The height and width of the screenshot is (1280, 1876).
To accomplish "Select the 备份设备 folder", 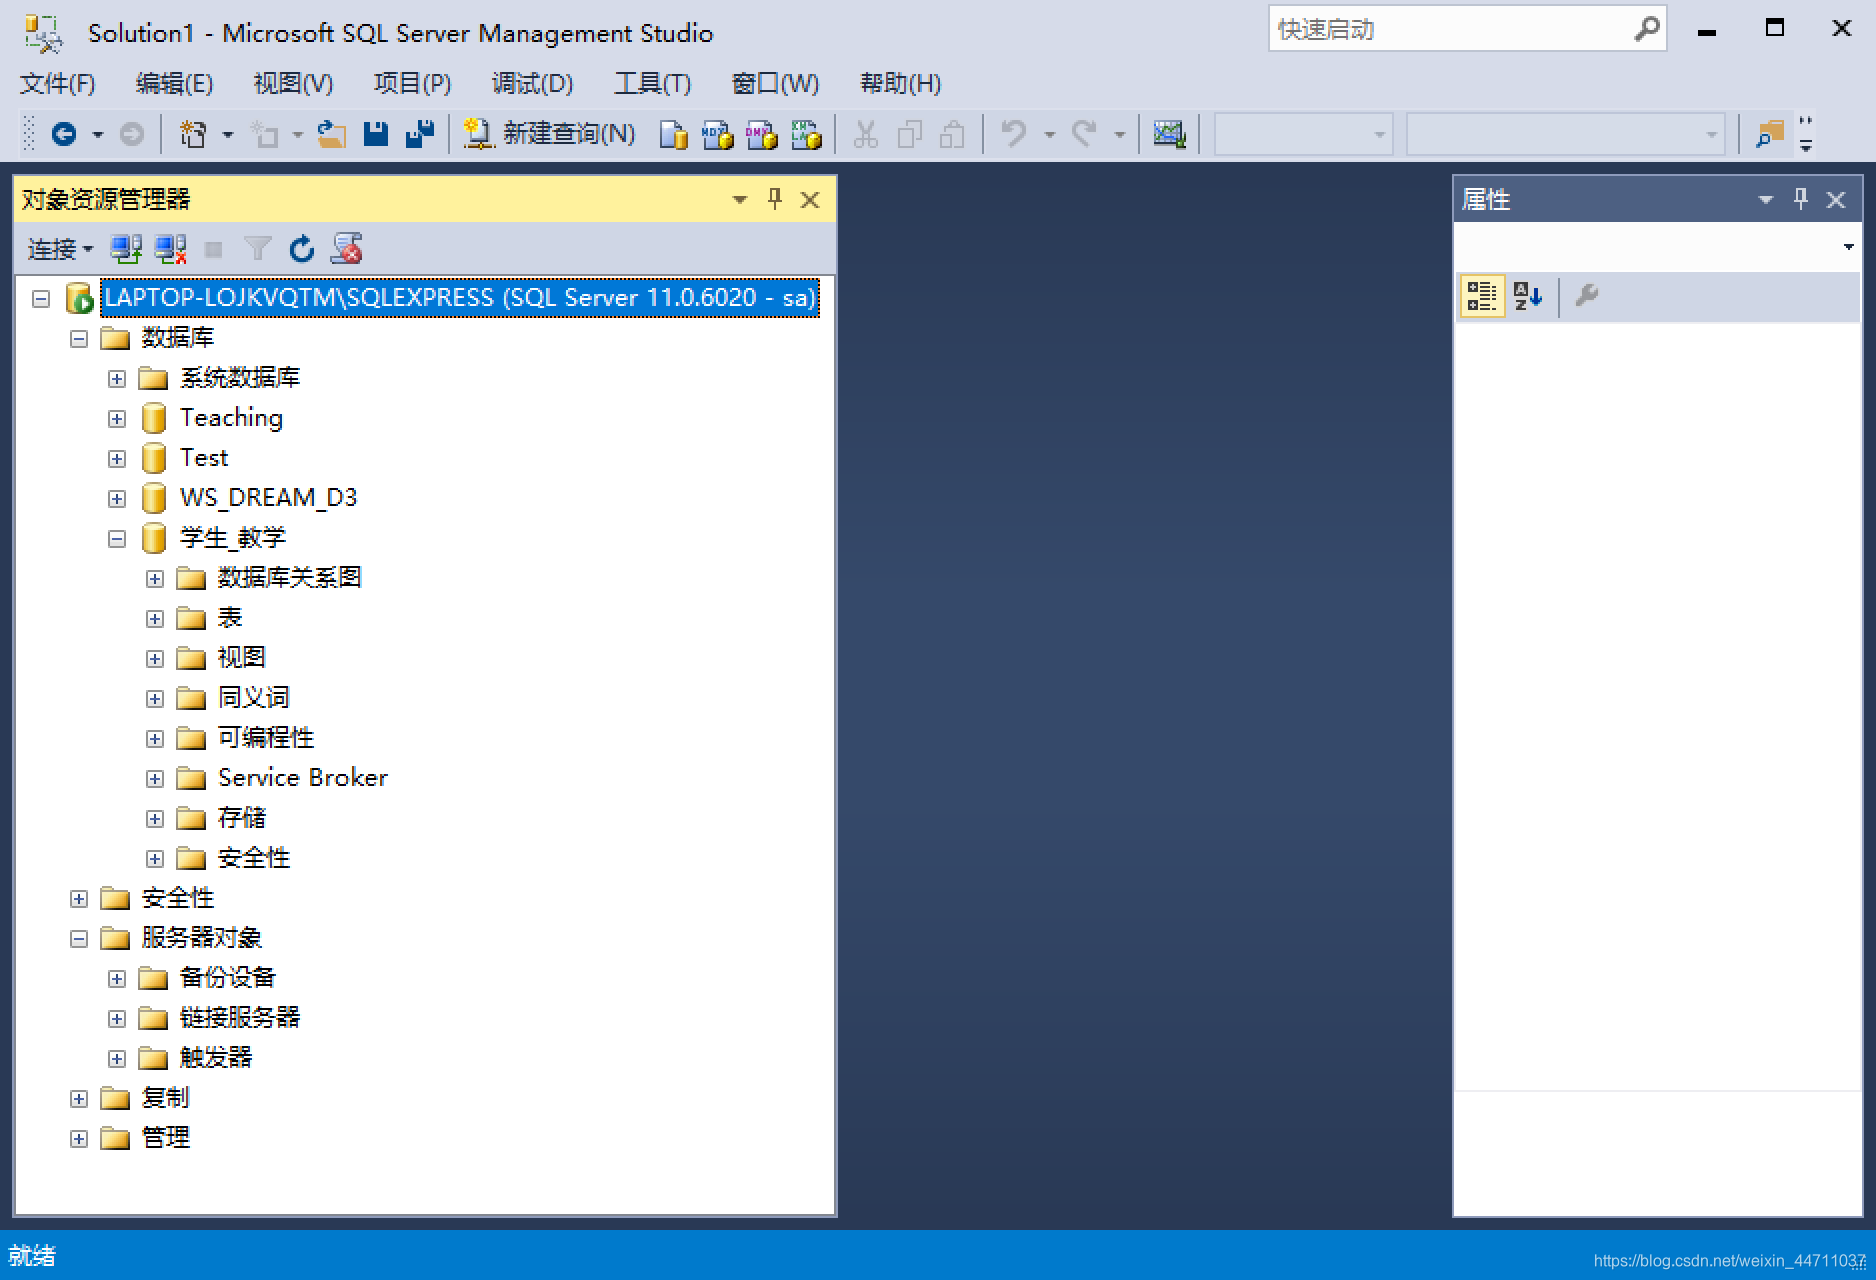I will pos(228,978).
